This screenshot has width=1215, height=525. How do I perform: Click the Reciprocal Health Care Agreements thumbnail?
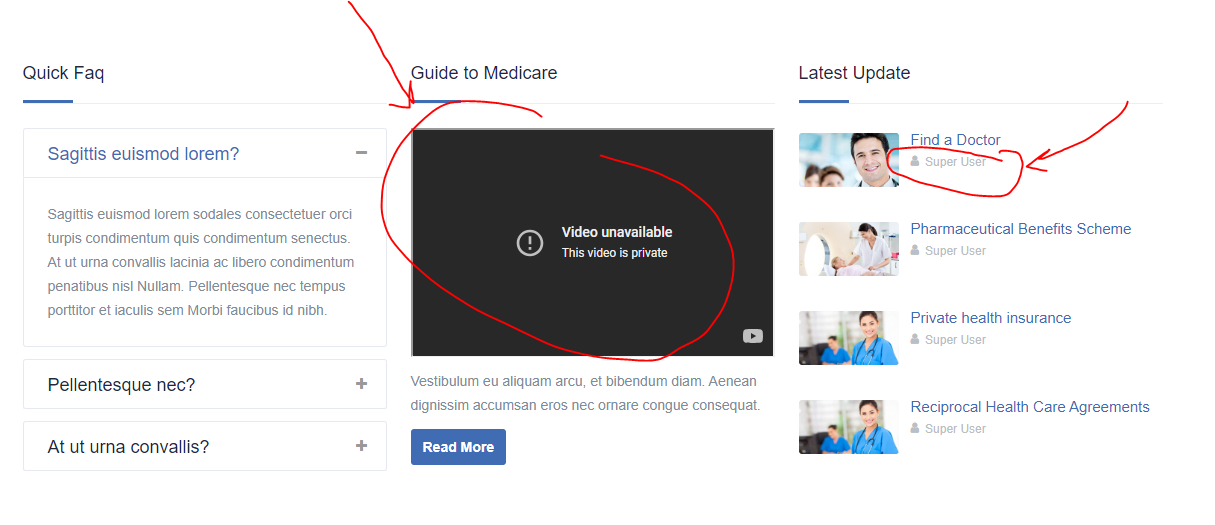(x=849, y=427)
